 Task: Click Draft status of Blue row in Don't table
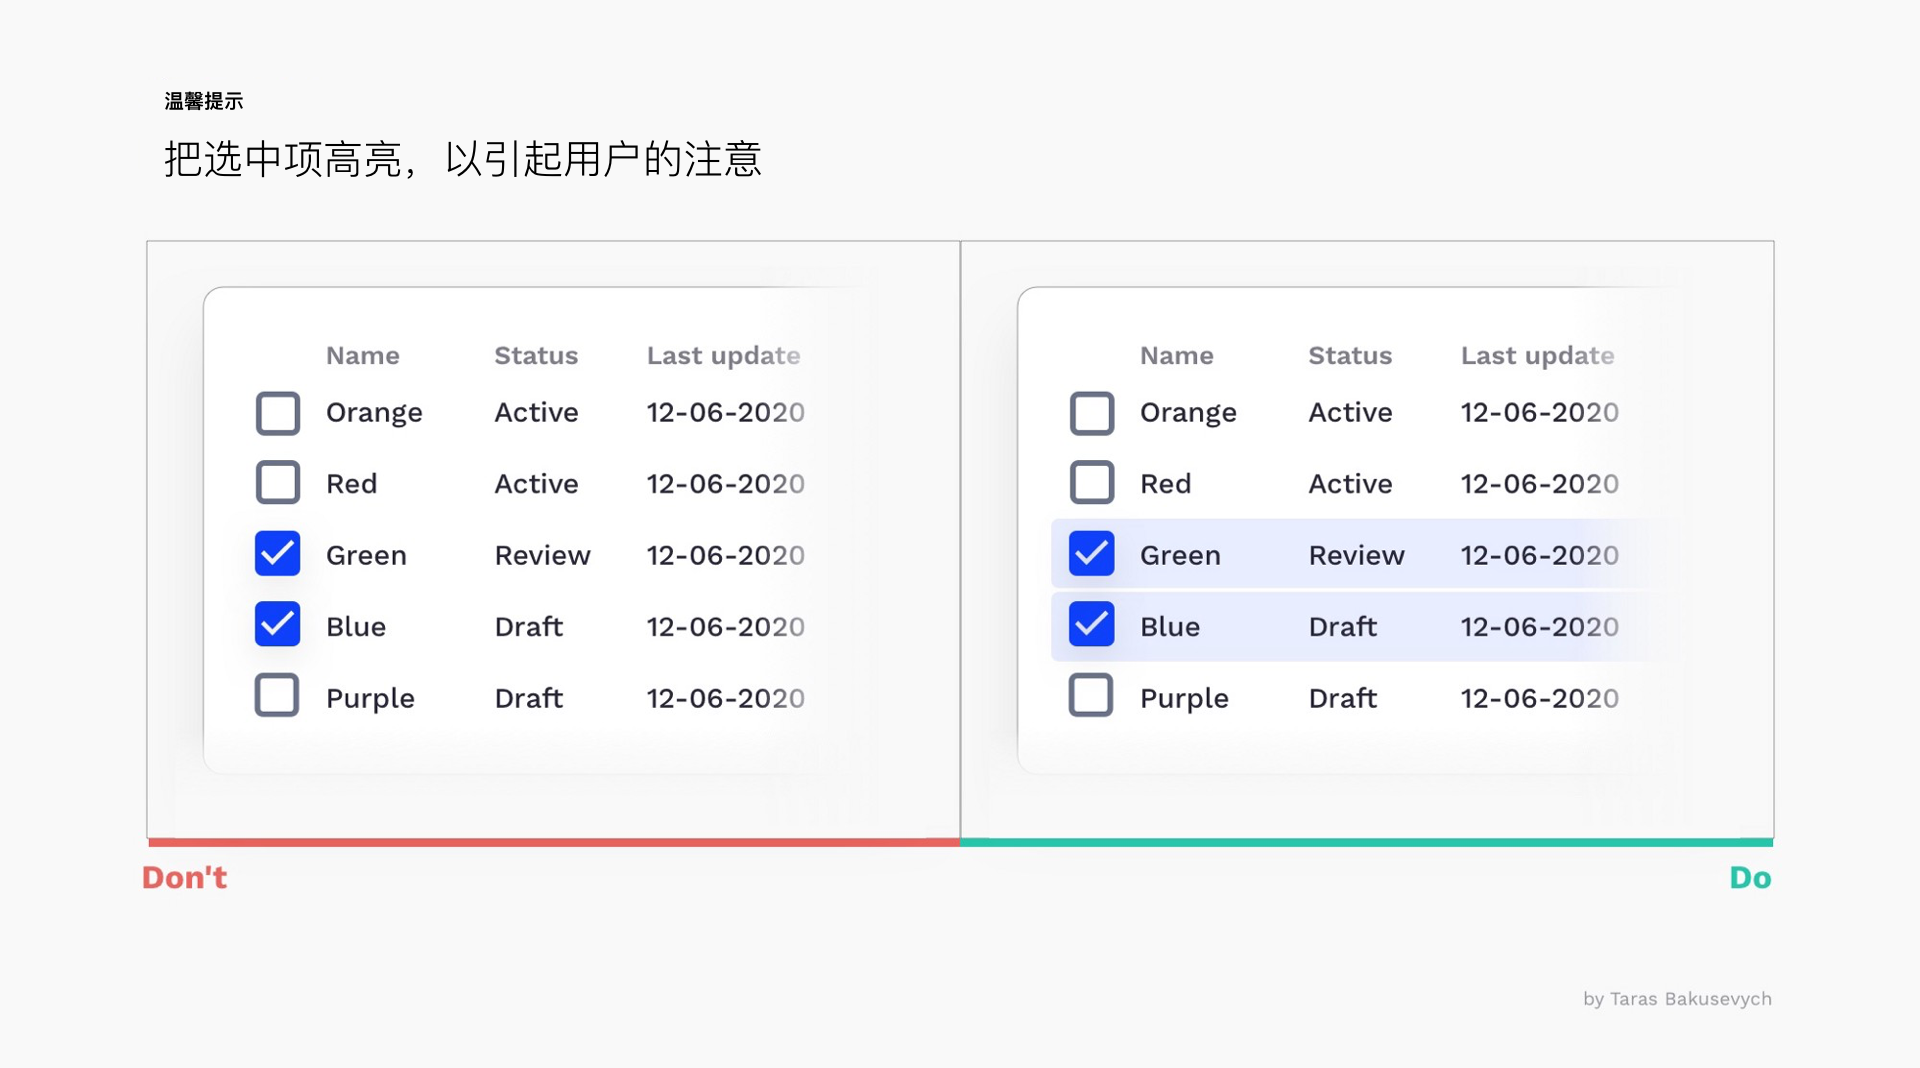[529, 627]
